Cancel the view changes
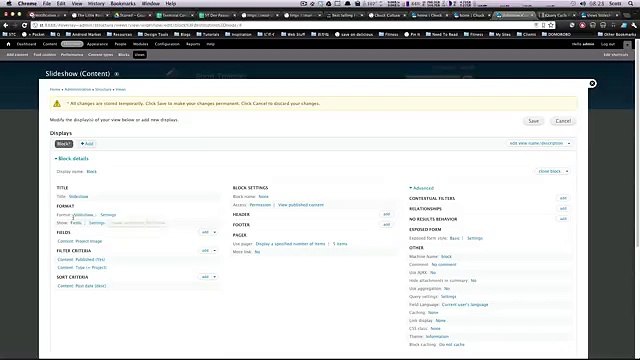Image resolution: width=640 pixels, height=360 pixels. (563, 121)
